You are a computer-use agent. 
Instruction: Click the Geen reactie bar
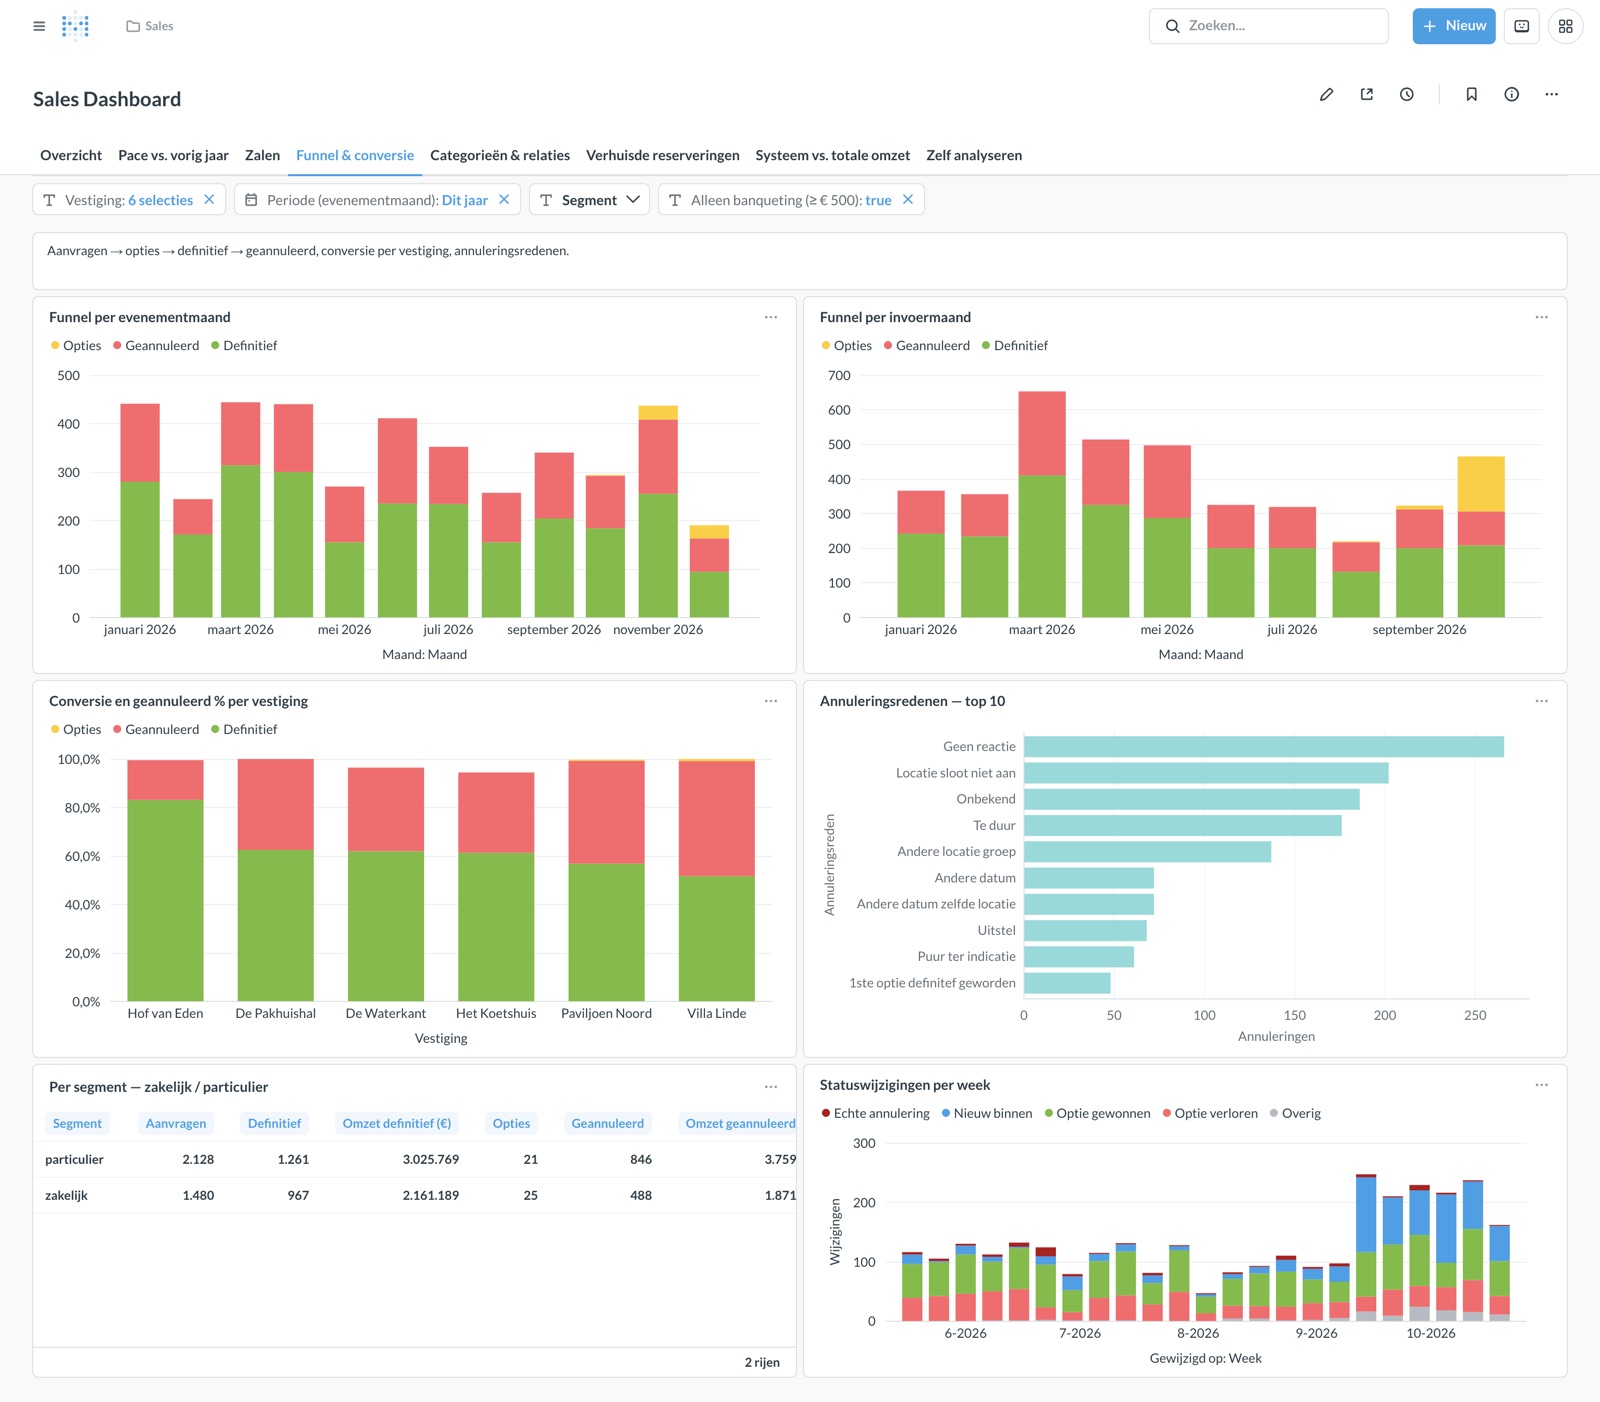(x=1263, y=747)
